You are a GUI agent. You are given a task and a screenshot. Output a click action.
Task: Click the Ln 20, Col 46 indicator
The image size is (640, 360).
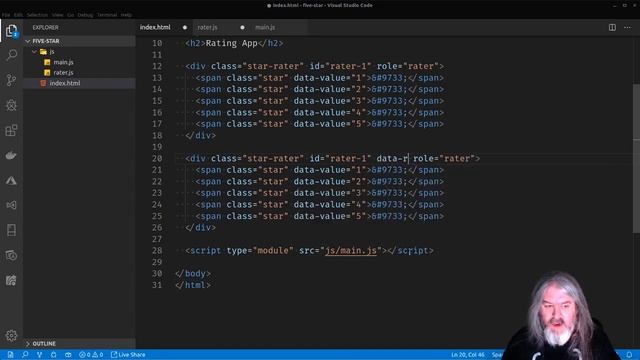pyautogui.click(x=467, y=355)
